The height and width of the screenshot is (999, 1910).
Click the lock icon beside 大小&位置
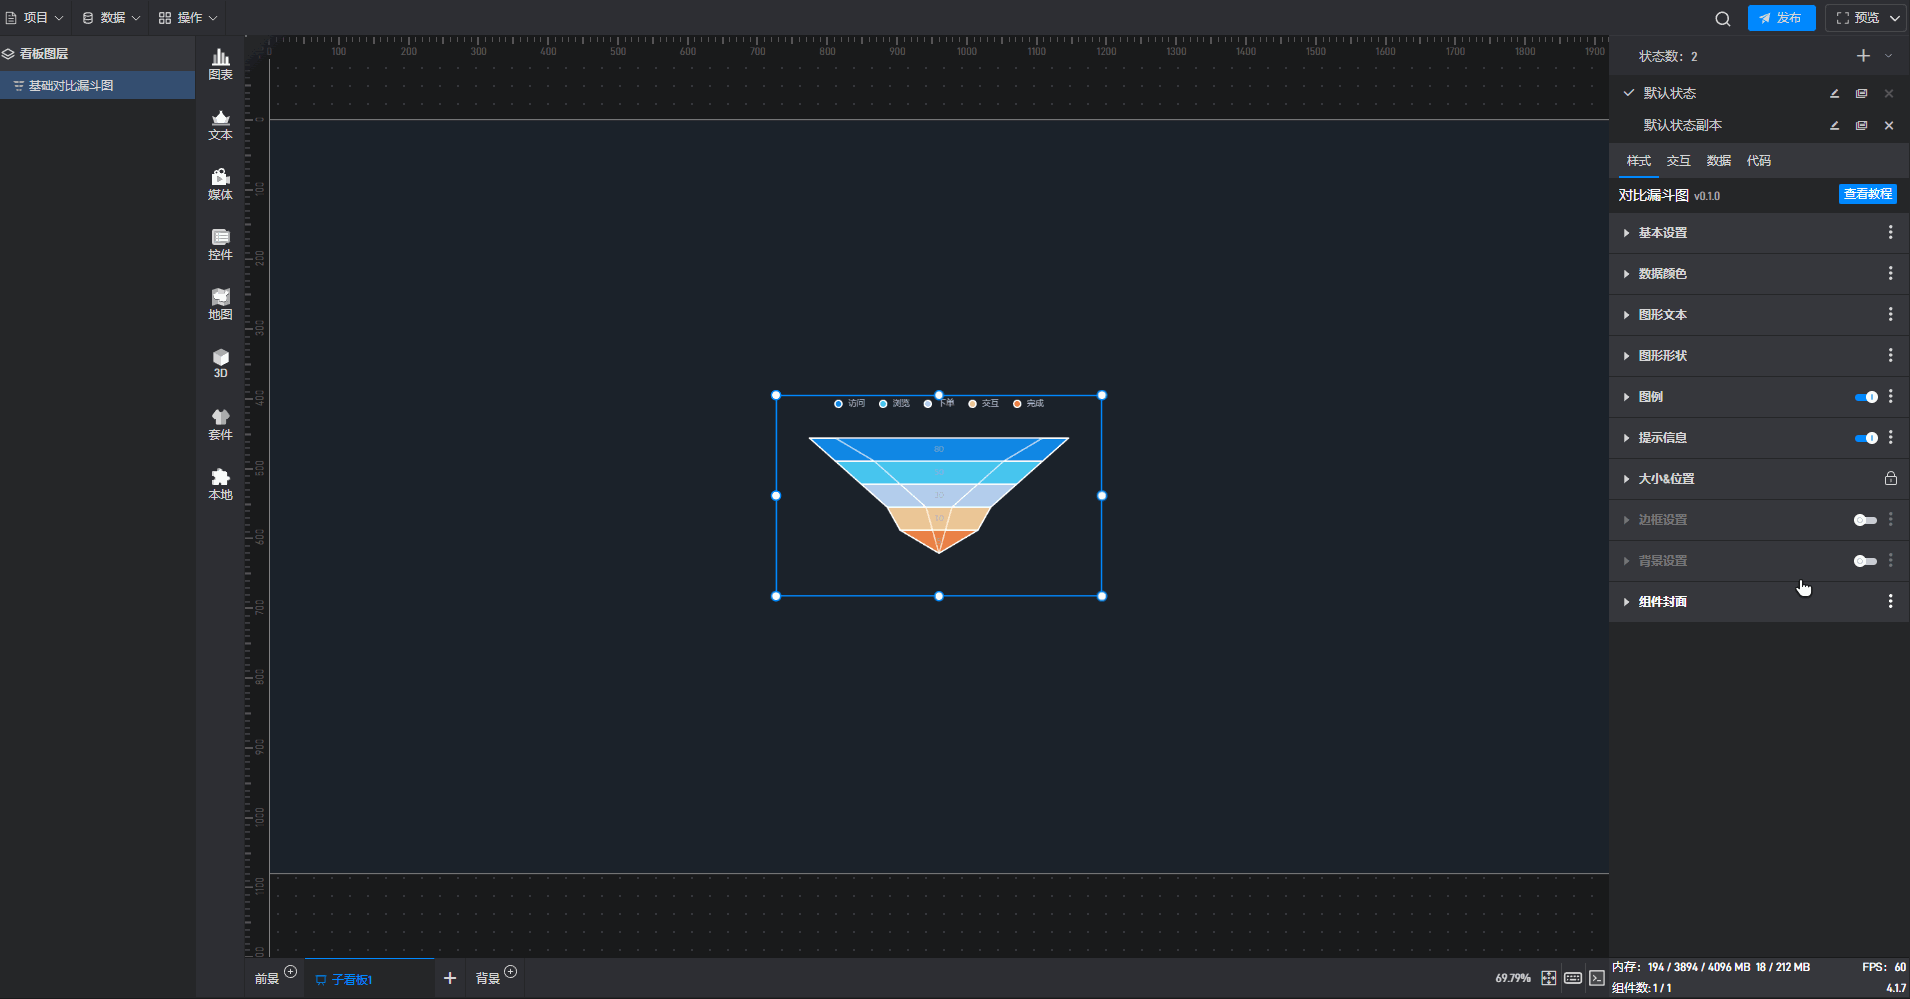coord(1890,479)
